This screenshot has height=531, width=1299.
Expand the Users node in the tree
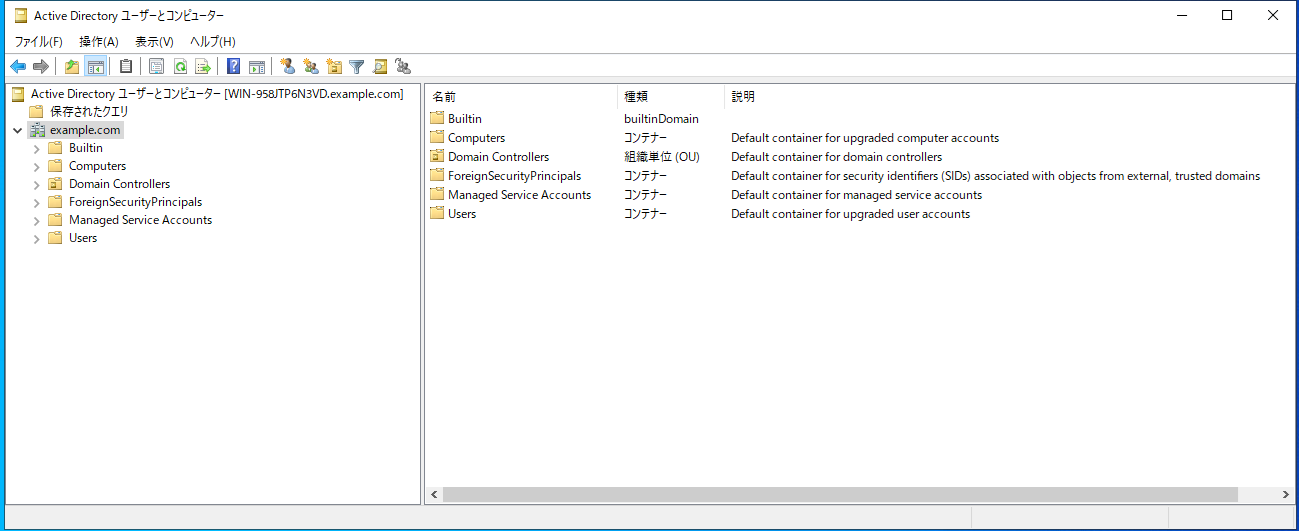(37, 238)
